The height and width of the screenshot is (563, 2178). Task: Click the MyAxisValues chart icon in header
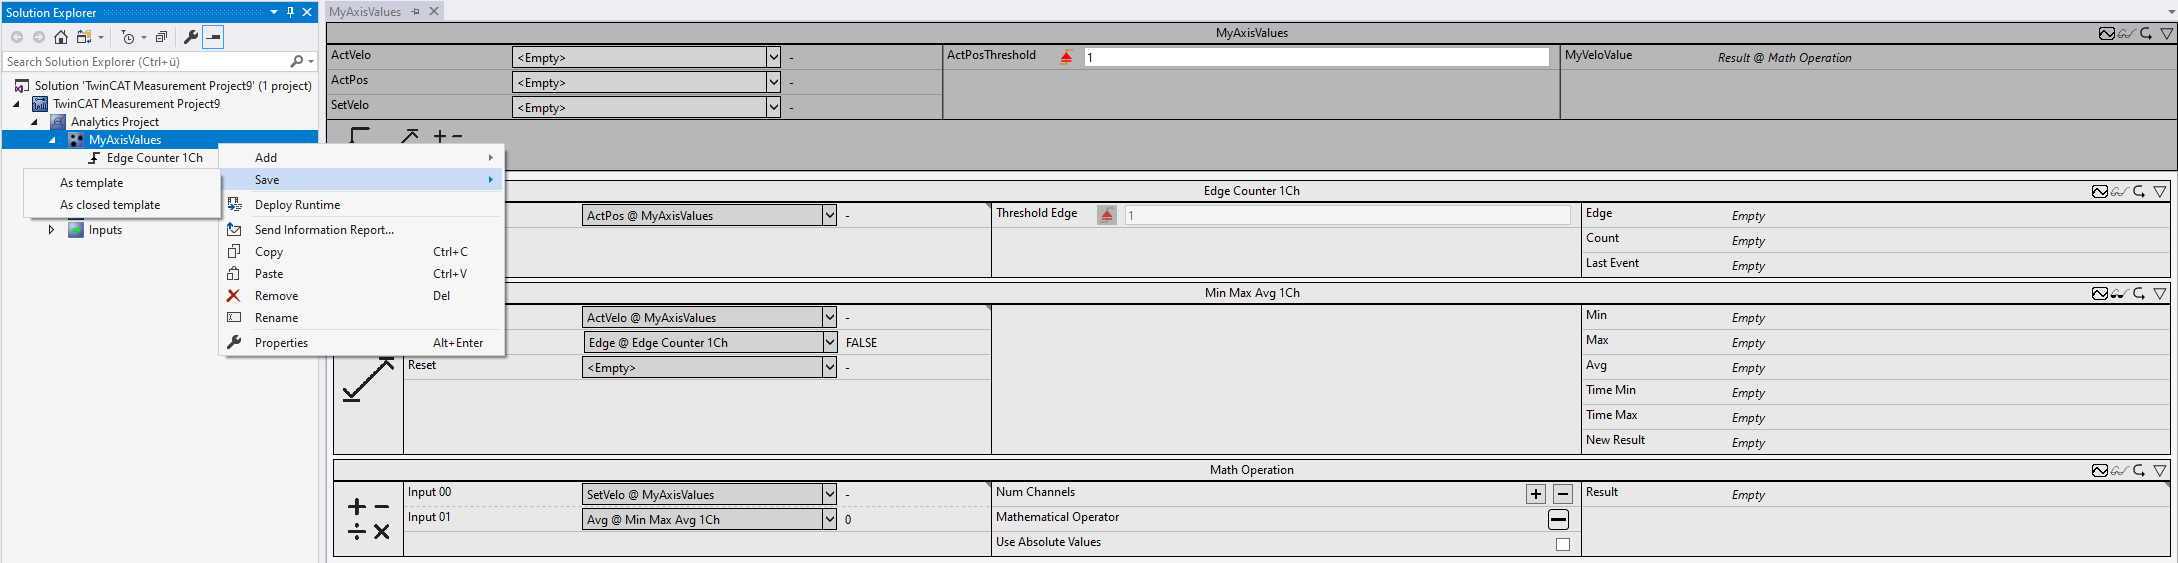(x=2107, y=33)
